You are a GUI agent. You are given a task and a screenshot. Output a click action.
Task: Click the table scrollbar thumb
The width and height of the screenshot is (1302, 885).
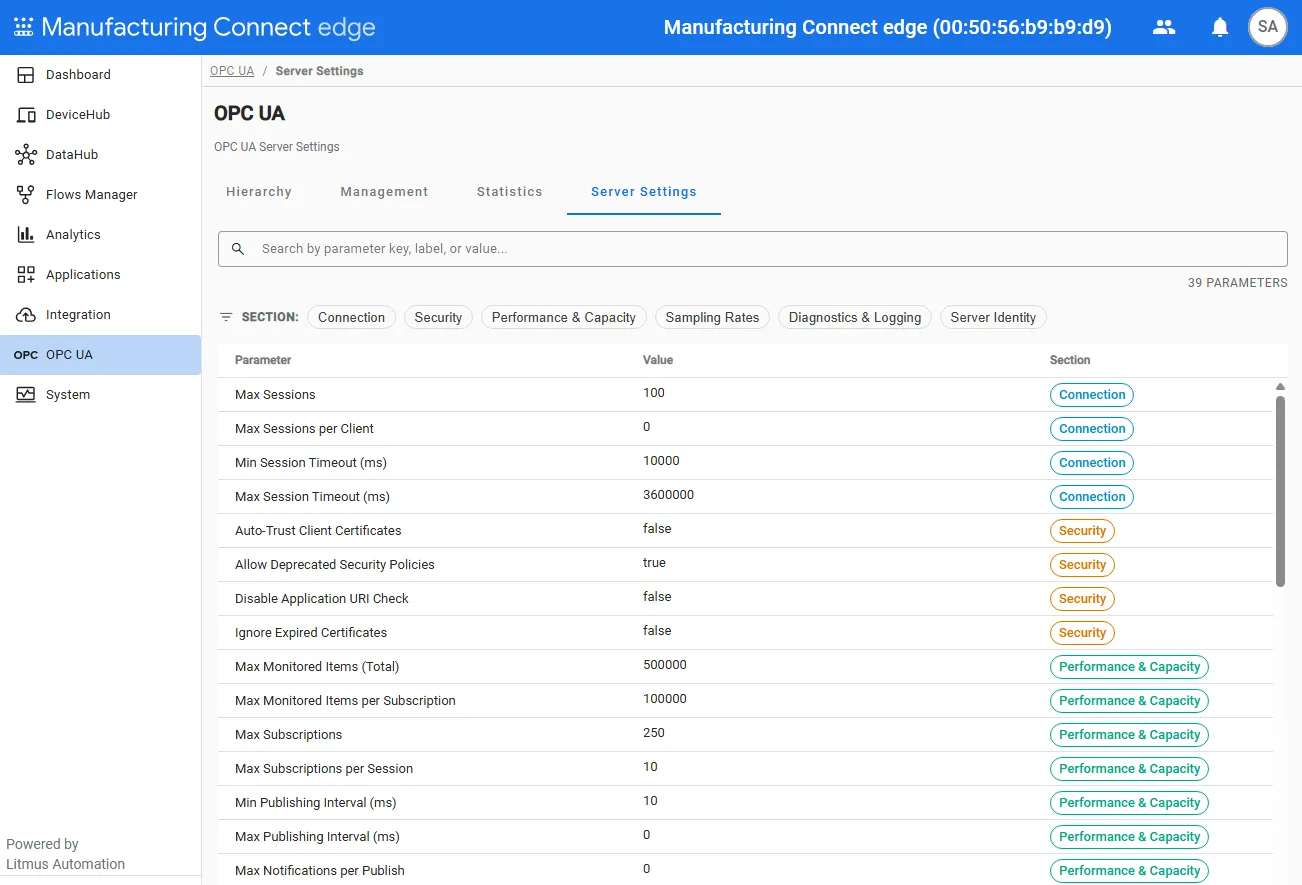point(1280,491)
